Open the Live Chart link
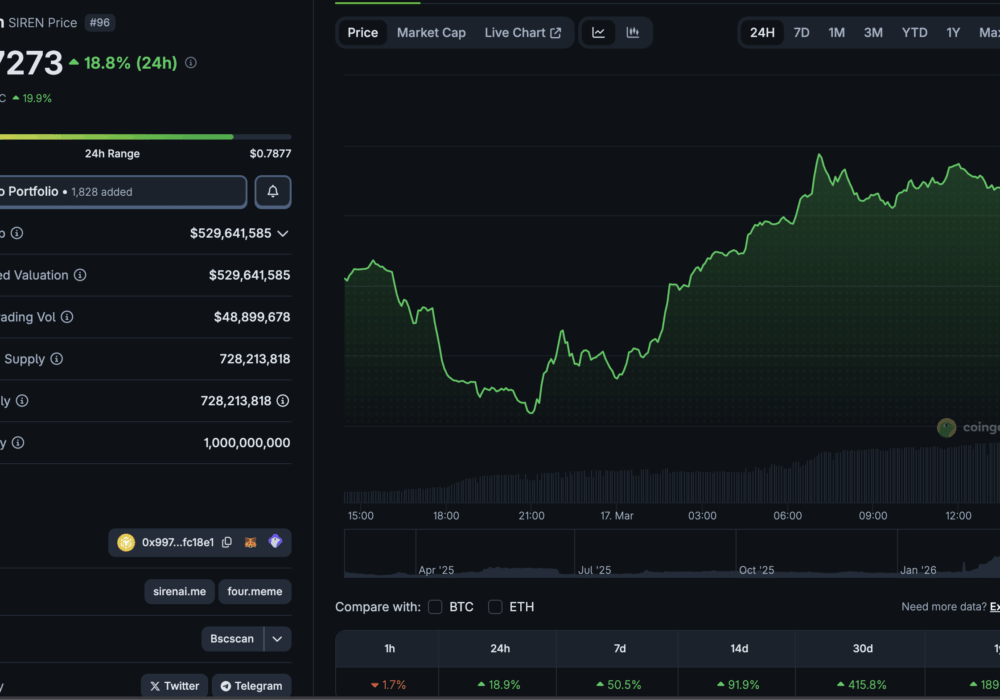 (x=522, y=33)
